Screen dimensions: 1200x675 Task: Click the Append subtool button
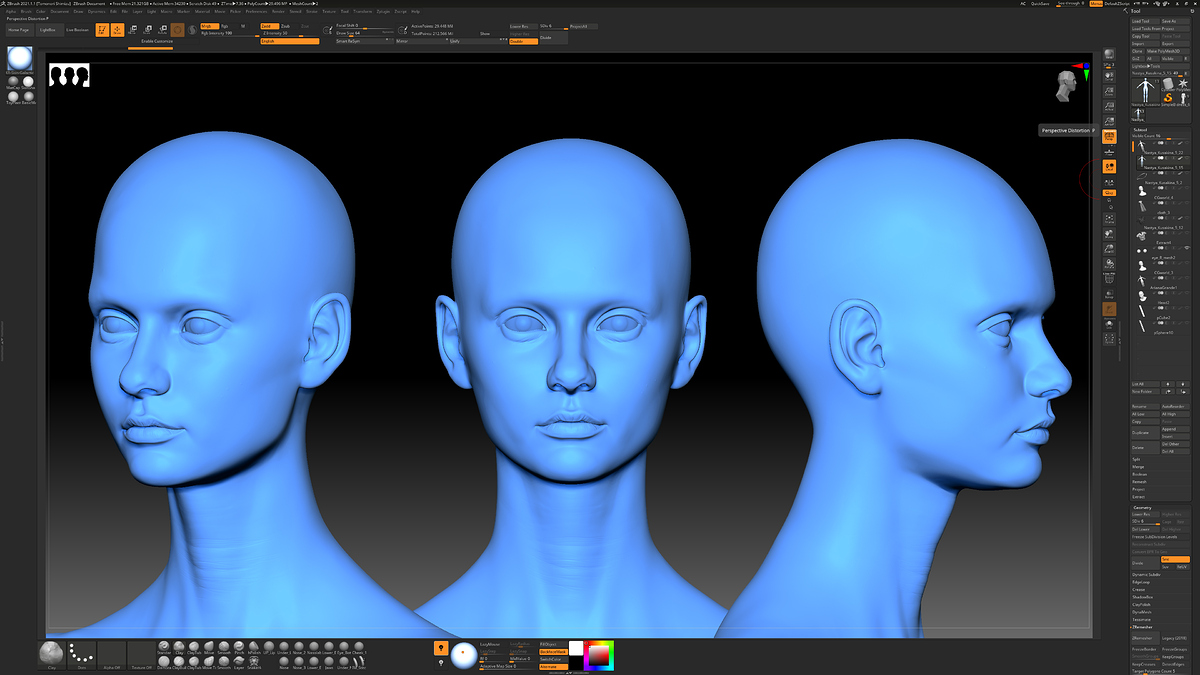click(x=1175, y=429)
